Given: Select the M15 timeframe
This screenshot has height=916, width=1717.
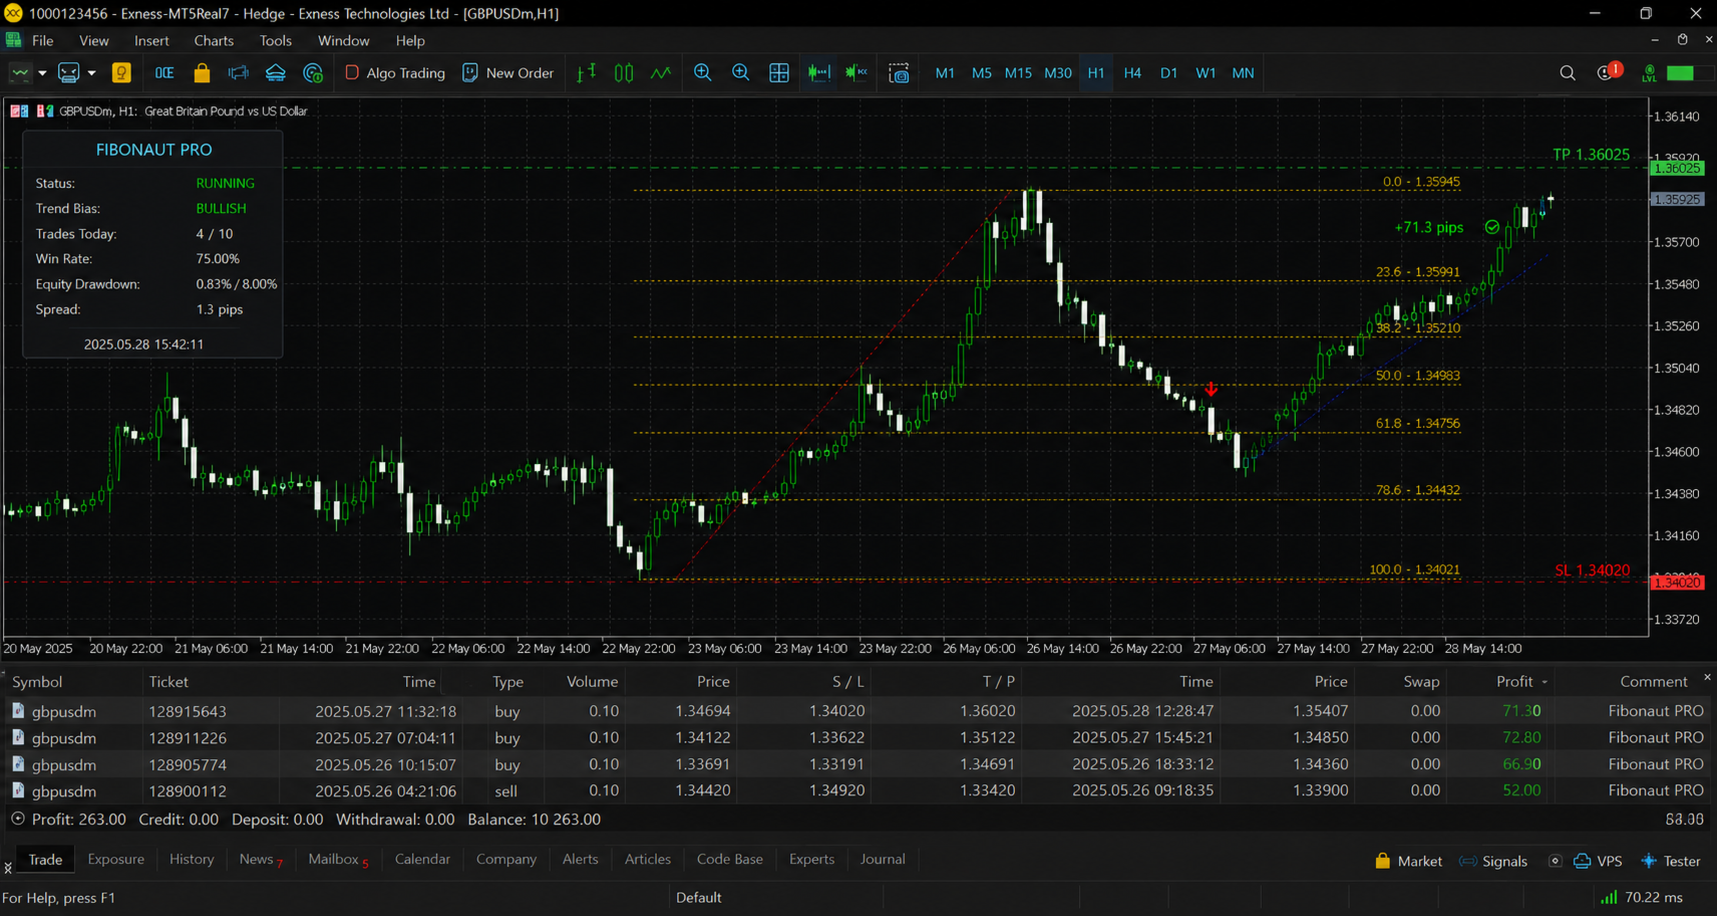Looking at the screenshot, I should 1018,73.
